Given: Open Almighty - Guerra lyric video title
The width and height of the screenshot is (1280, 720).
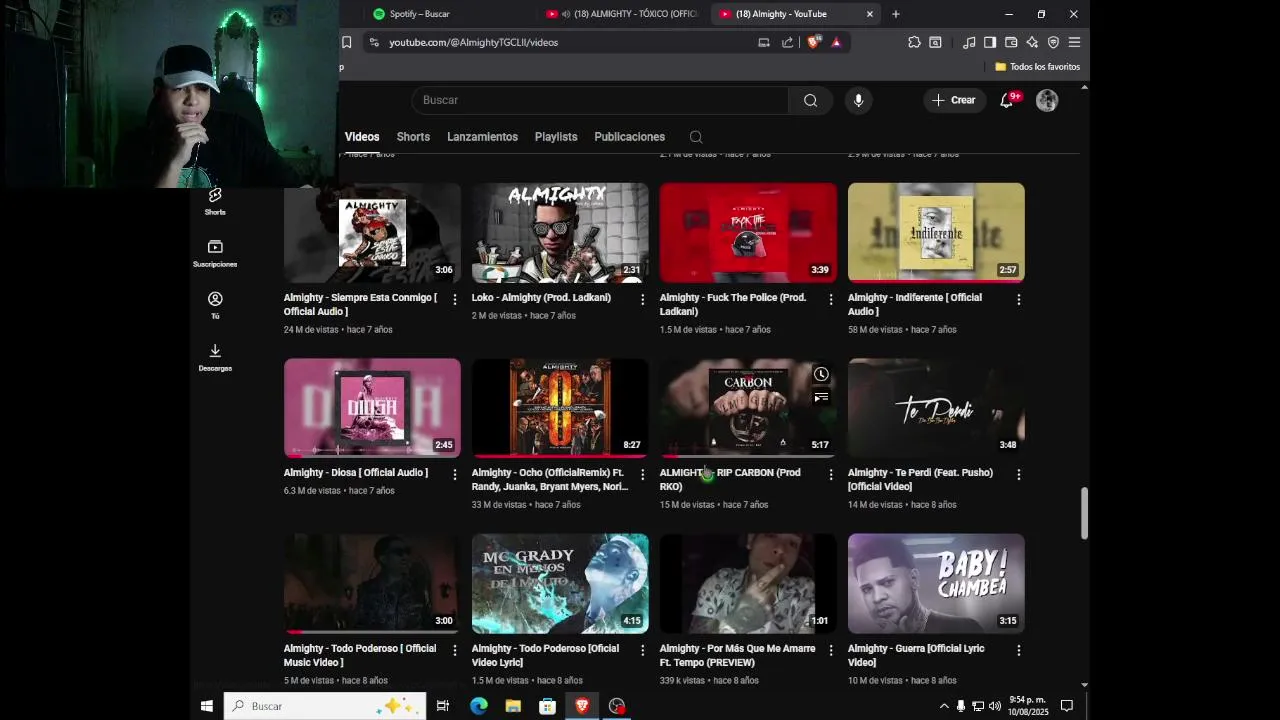Looking at the screenshot, I should pyautogui.click(x=916, y=655).
